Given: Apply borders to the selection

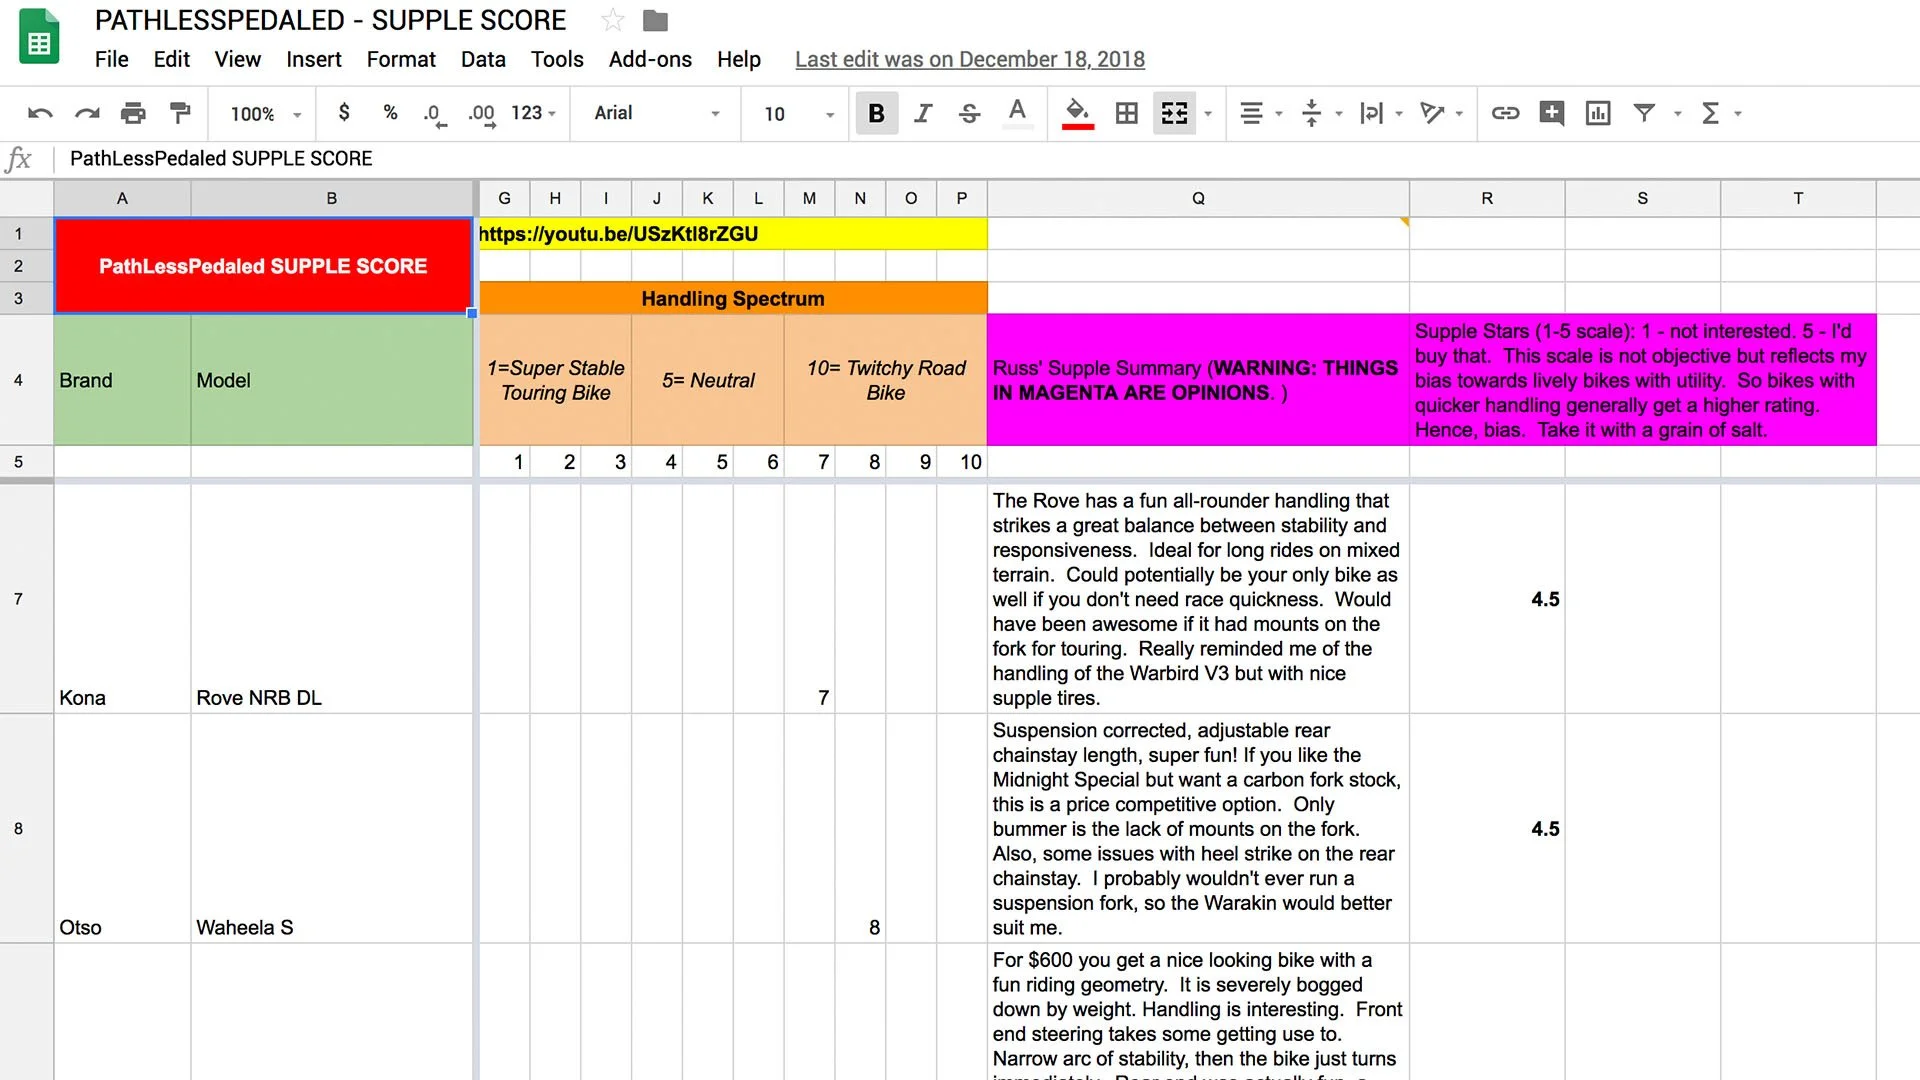Looking at the screenshot, I should click(1125, 113).
